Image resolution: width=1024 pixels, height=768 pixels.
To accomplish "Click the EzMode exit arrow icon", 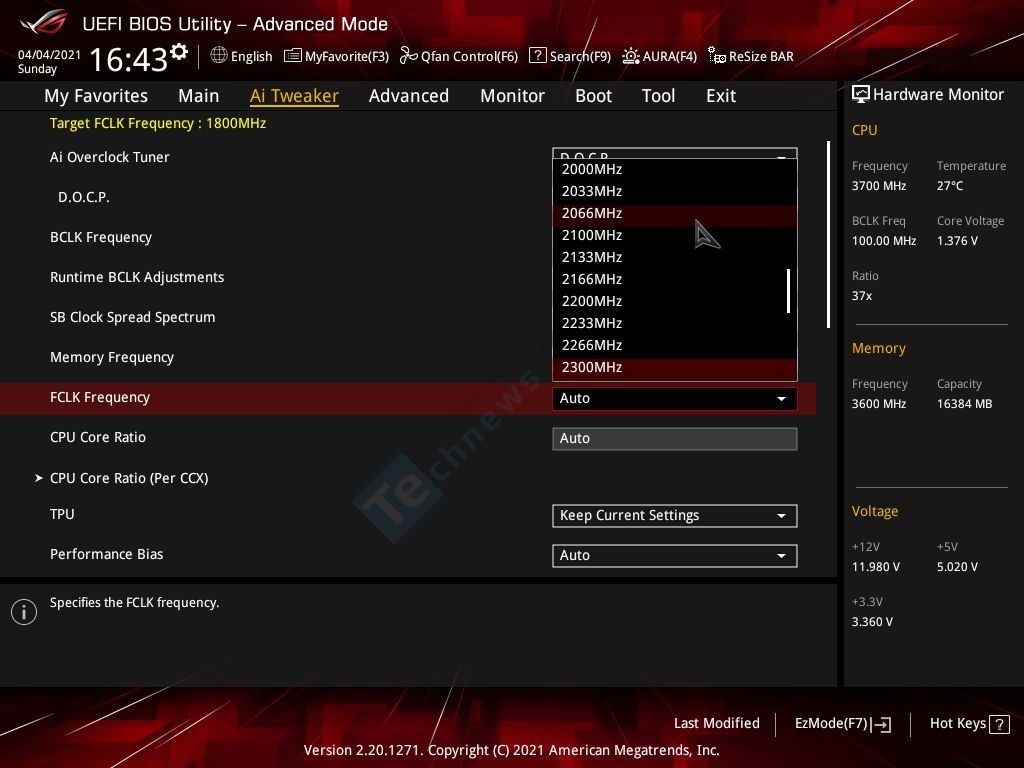I will tap(881, 724).
